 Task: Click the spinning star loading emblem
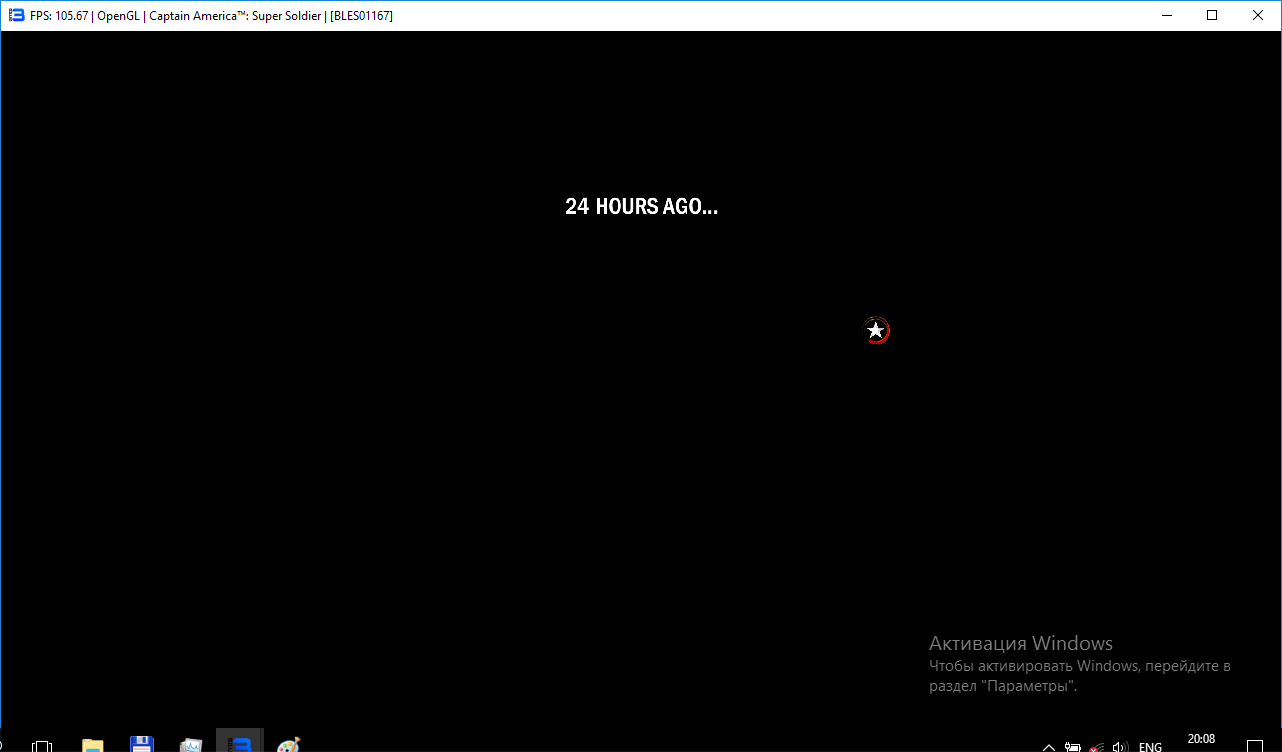coord(876,330)
